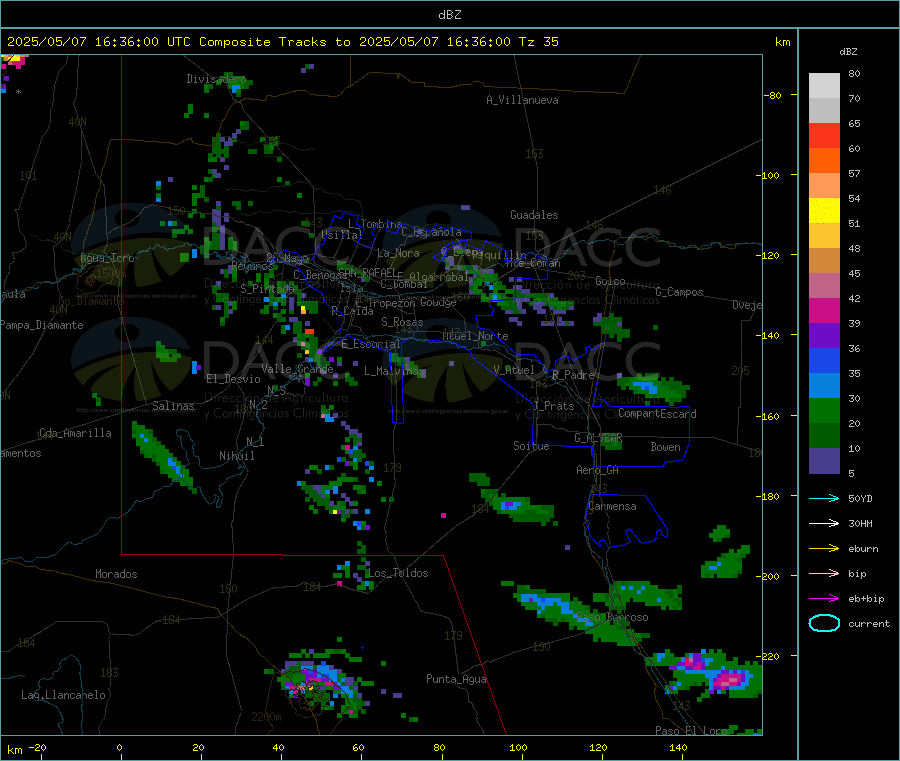Click the magenta storm cell near bottom right

pos(728,680)
